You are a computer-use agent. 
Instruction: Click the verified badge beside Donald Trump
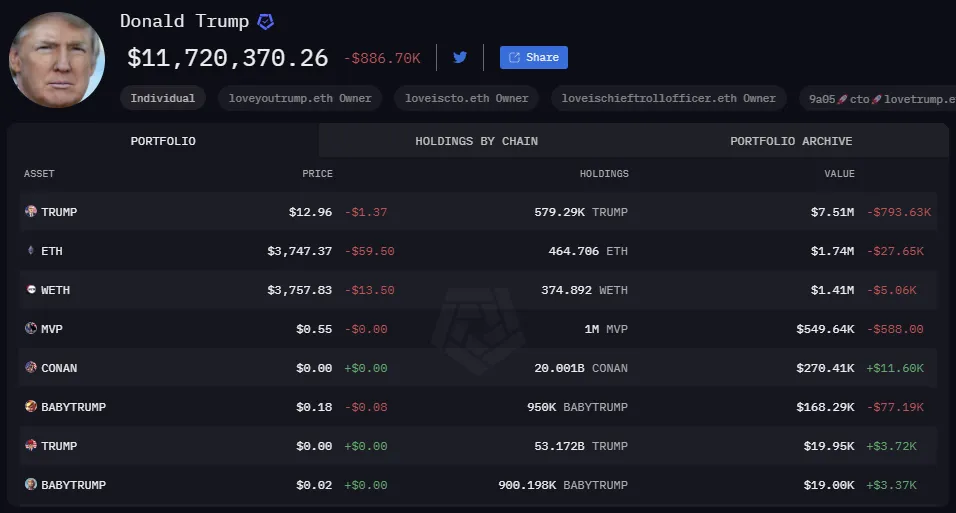tap(266, 21)
